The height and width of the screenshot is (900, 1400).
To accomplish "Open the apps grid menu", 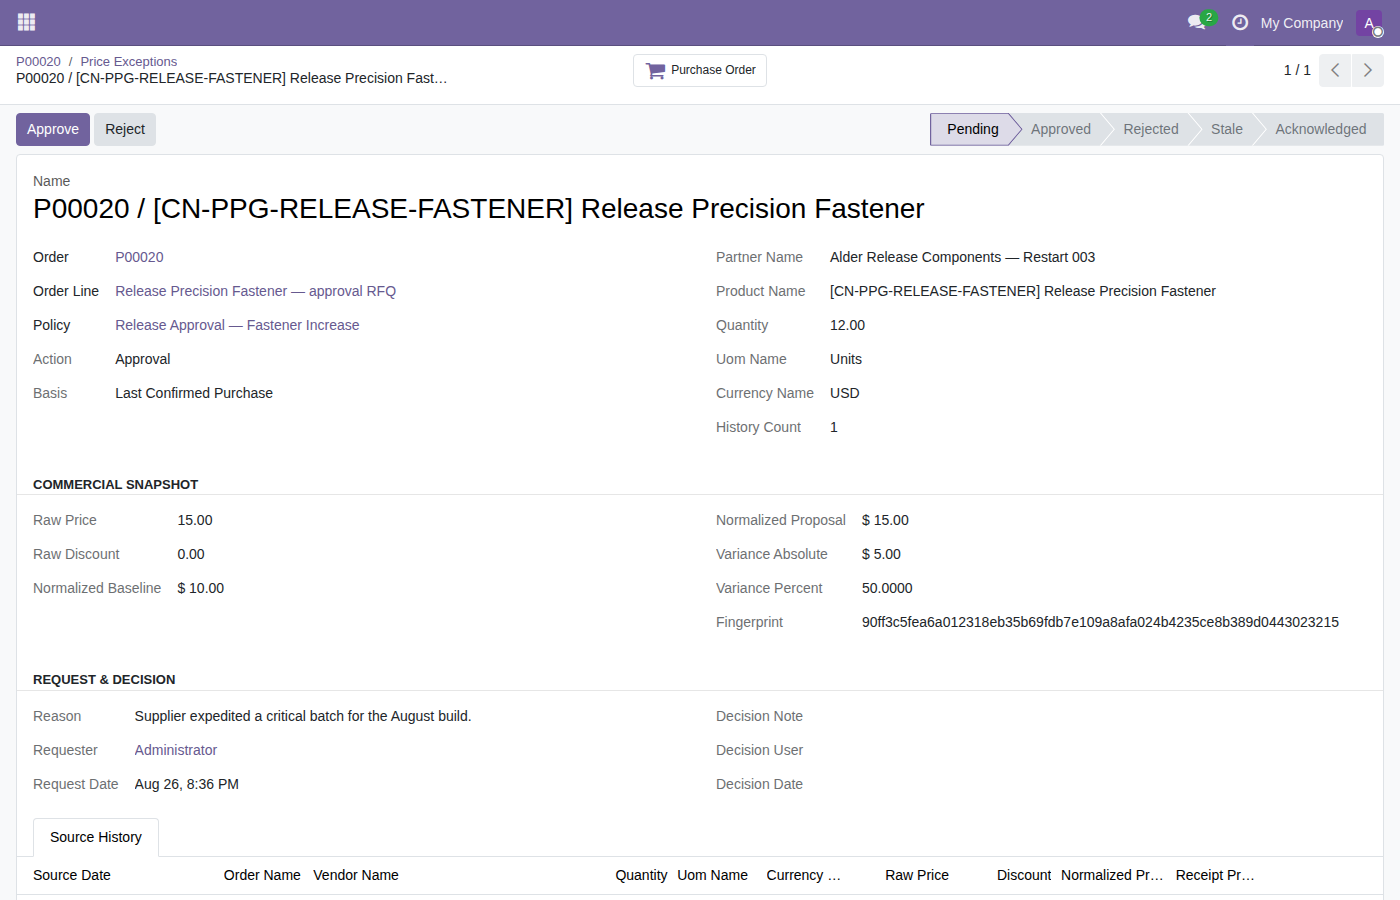I will [26, 22].
